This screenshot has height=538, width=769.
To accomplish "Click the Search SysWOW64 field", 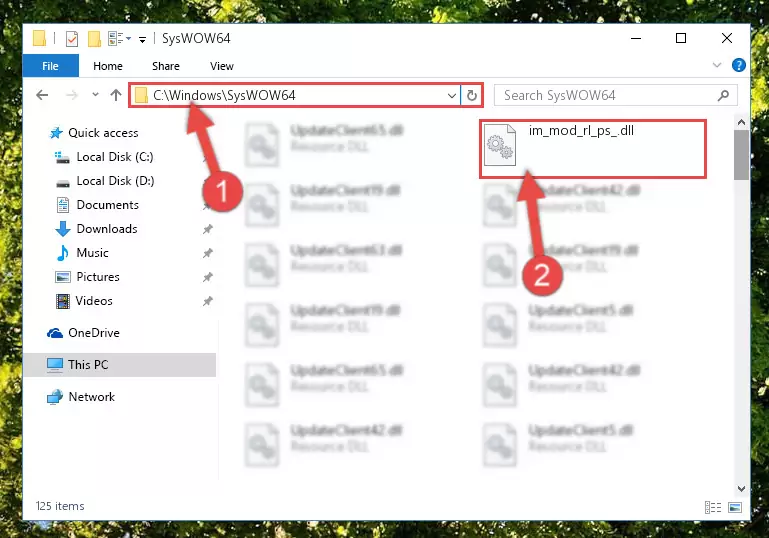I will coord(615,95).
